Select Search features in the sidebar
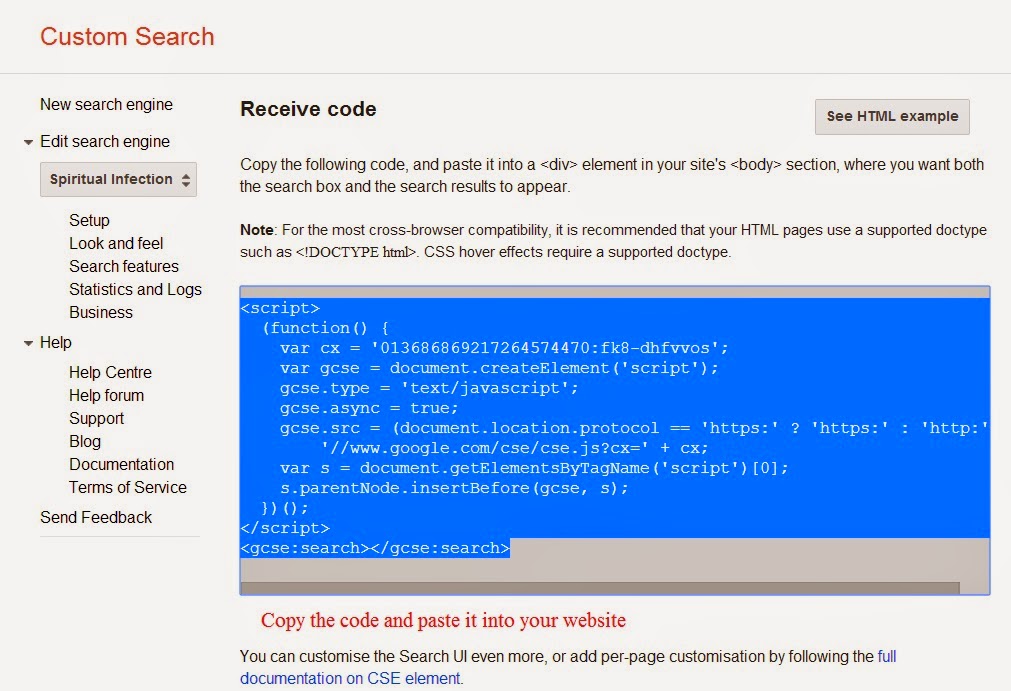The height and width of the screenshot is (691, 1011). [124, 266]
